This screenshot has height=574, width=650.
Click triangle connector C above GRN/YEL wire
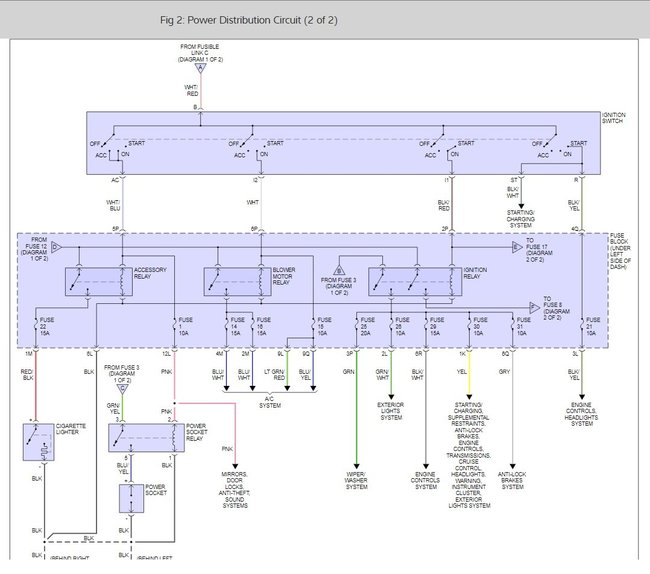coord(122,389)
